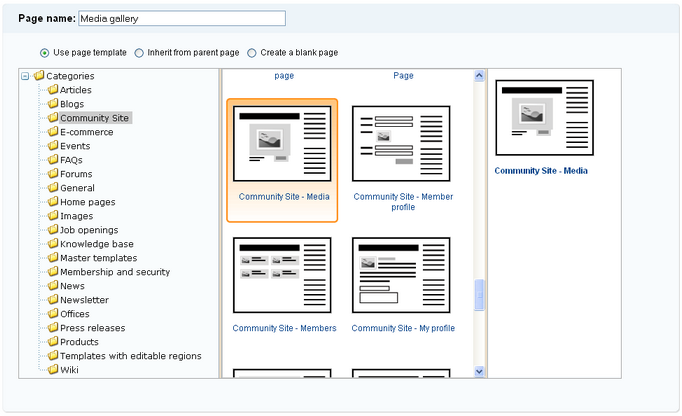Select the Use page template radio button
This screenshot has height=416, width=682.
click(x=44, y=53)
